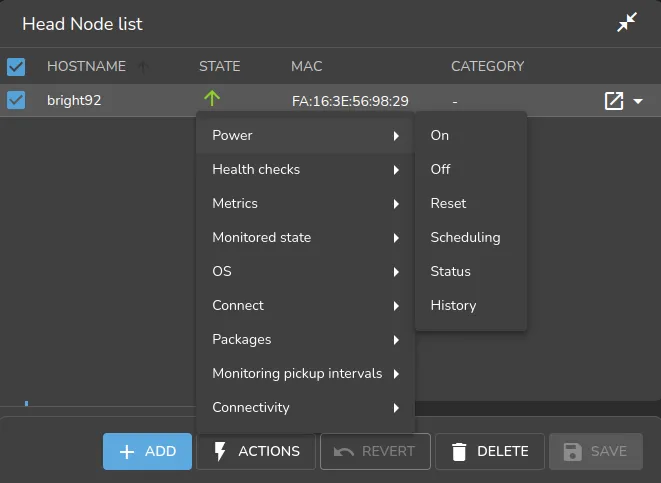Select Connectivity menu entry

[x=305, y=408]
